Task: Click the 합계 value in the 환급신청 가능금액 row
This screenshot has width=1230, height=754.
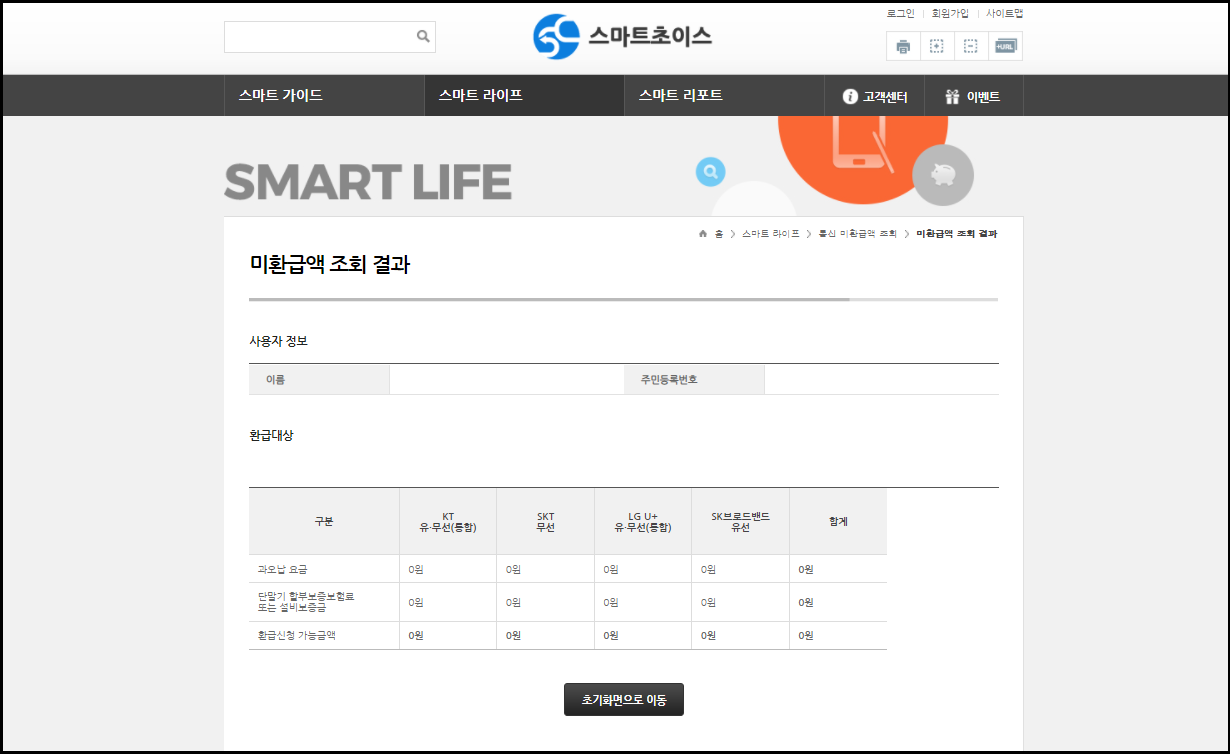Action: (806, 635)
